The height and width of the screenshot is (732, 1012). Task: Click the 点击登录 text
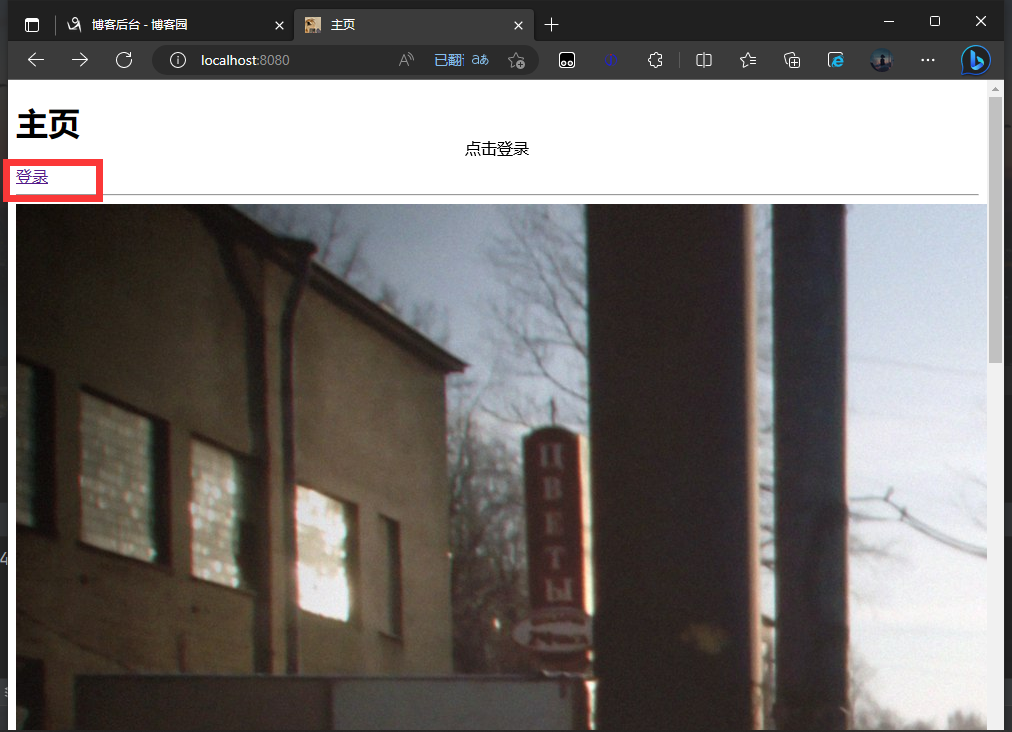[x=497, y=149]
